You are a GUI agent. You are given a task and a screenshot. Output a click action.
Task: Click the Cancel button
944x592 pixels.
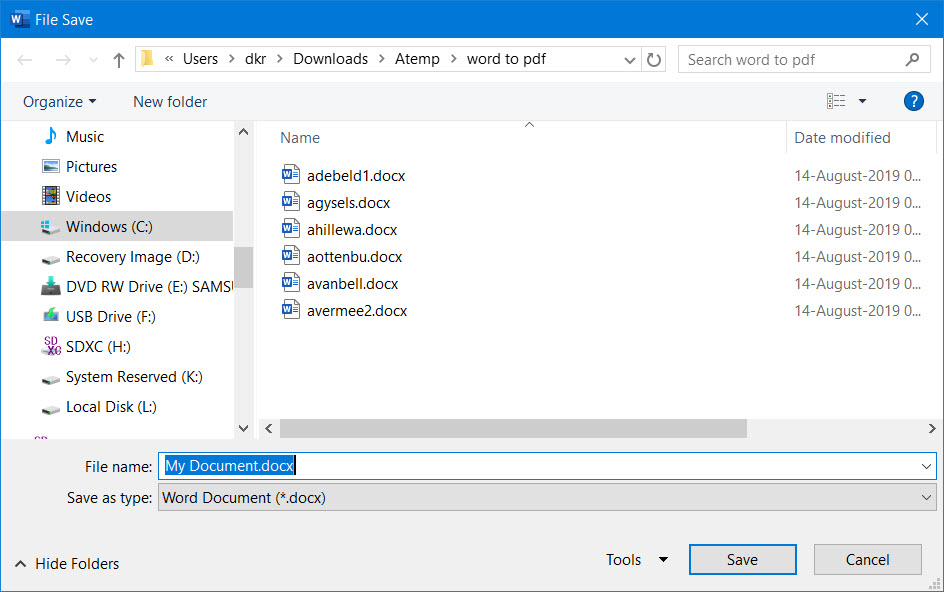tap(867, 559)
